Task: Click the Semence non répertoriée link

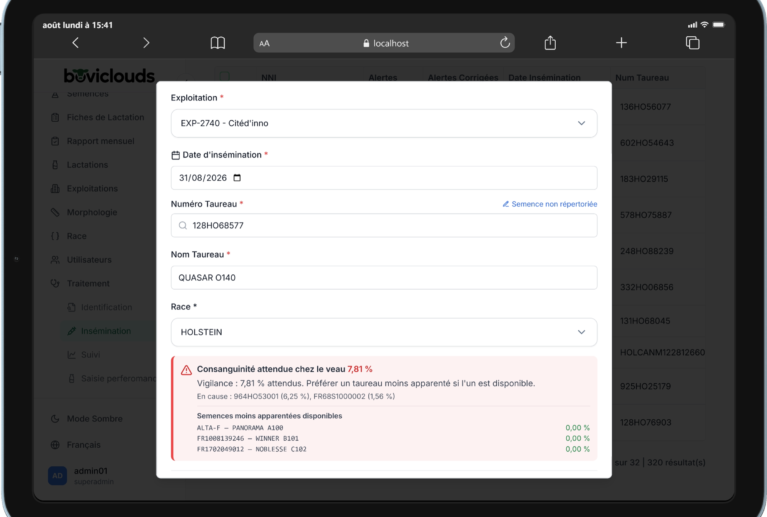Action: pyautogui.click(x=550, y=204)
